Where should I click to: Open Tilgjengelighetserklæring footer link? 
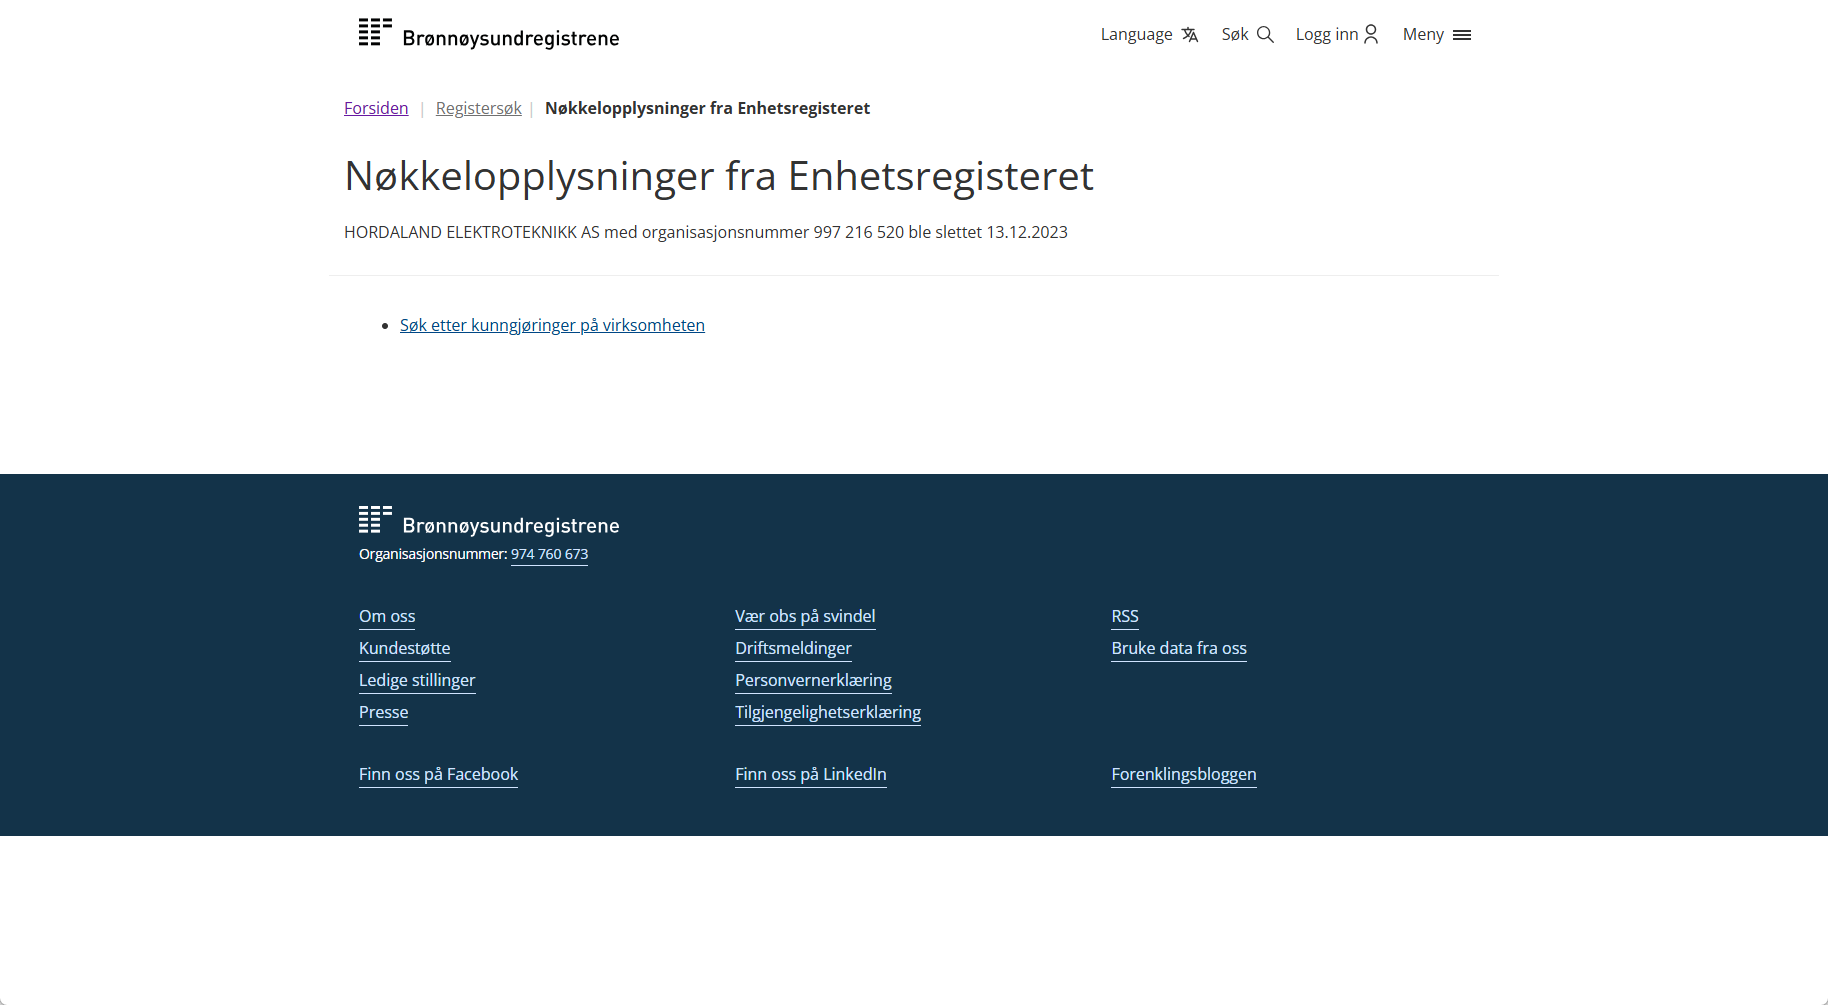(828, 712)
